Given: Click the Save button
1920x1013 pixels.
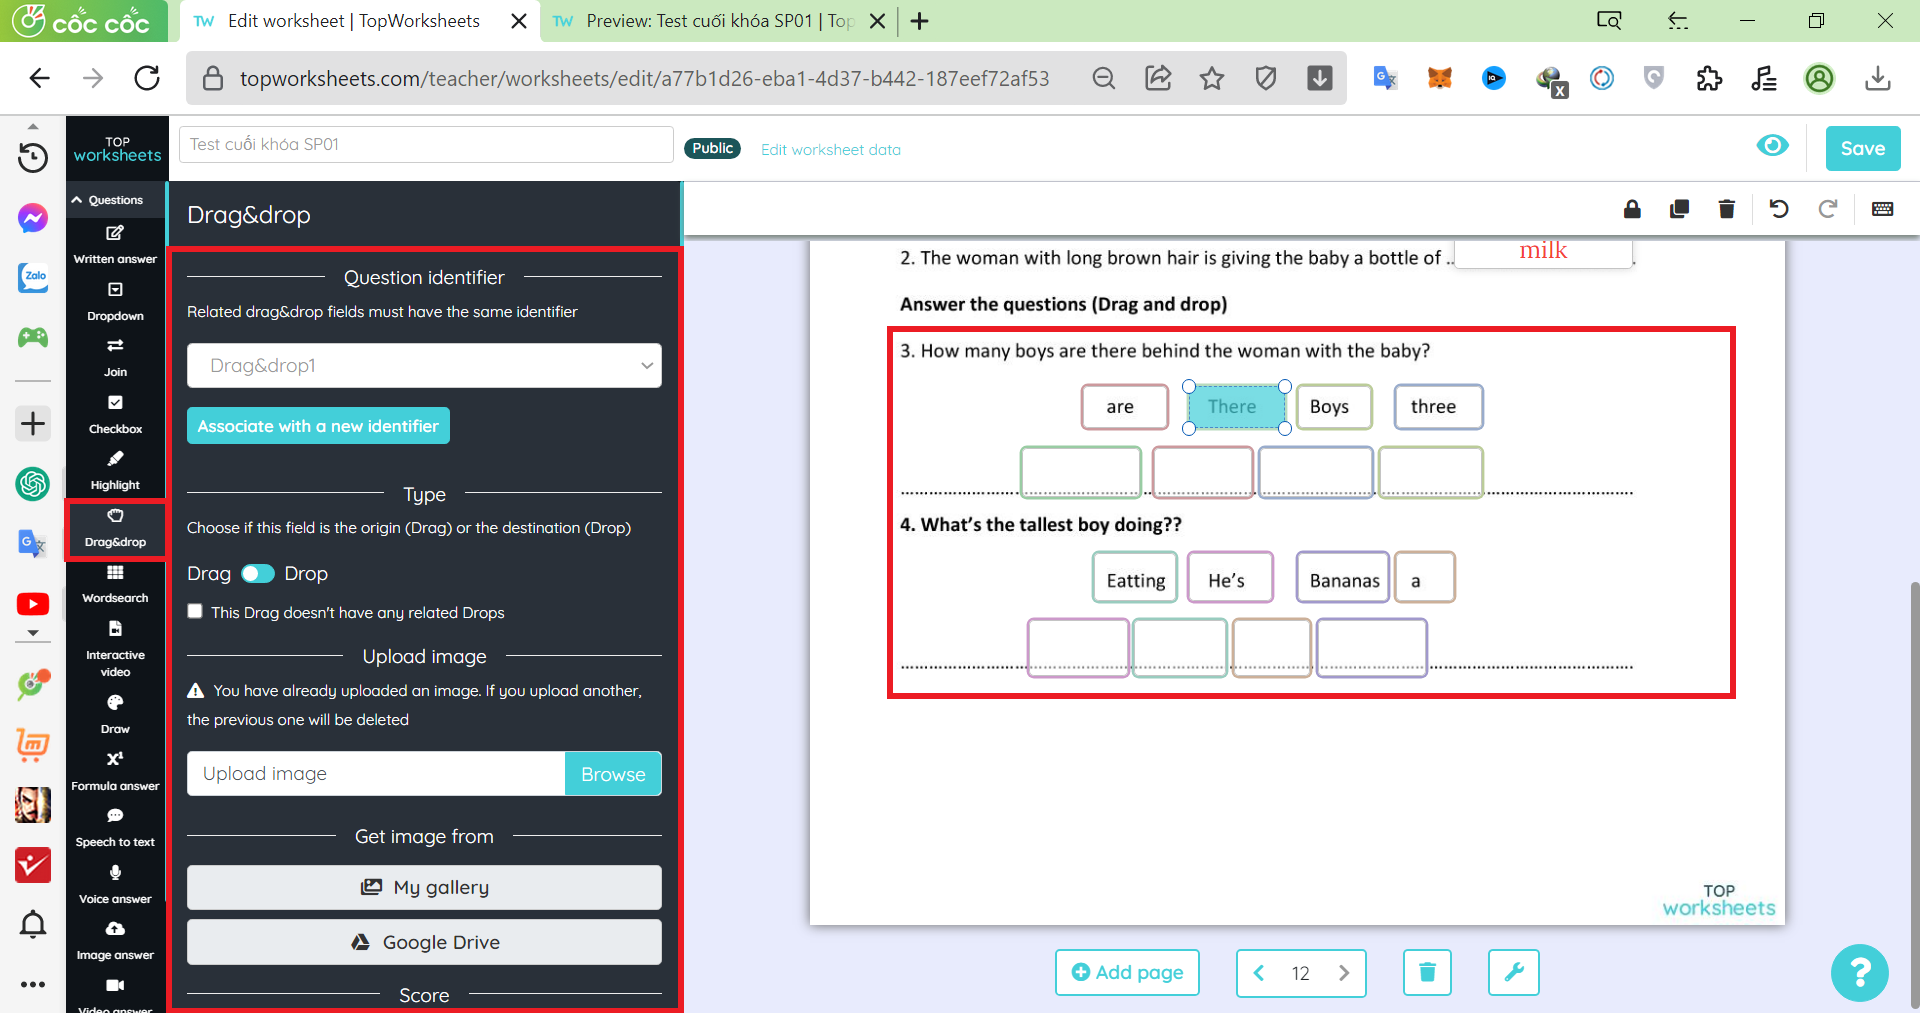Looking at the screenshot, I should (1862, 149).
